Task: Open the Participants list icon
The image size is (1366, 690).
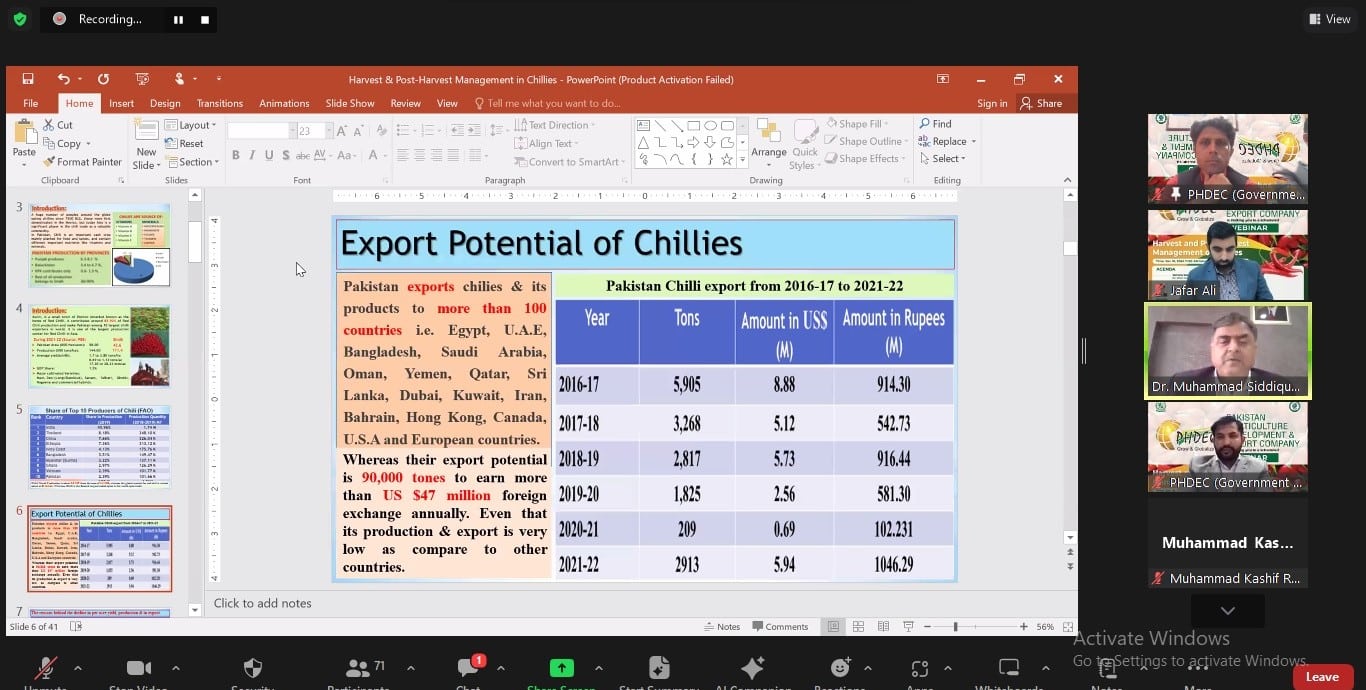Action: pos(357,669)
